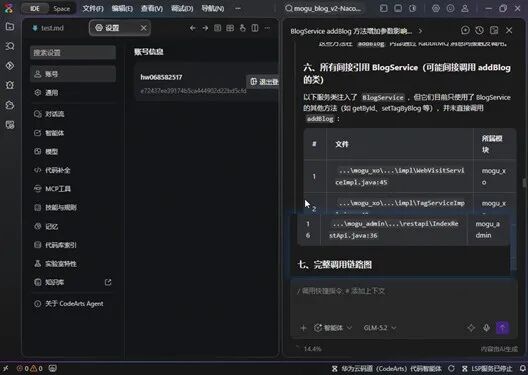Close the chat panel with the X icon
This screenshot has width=528, height=375.
(x=509, y=31)
